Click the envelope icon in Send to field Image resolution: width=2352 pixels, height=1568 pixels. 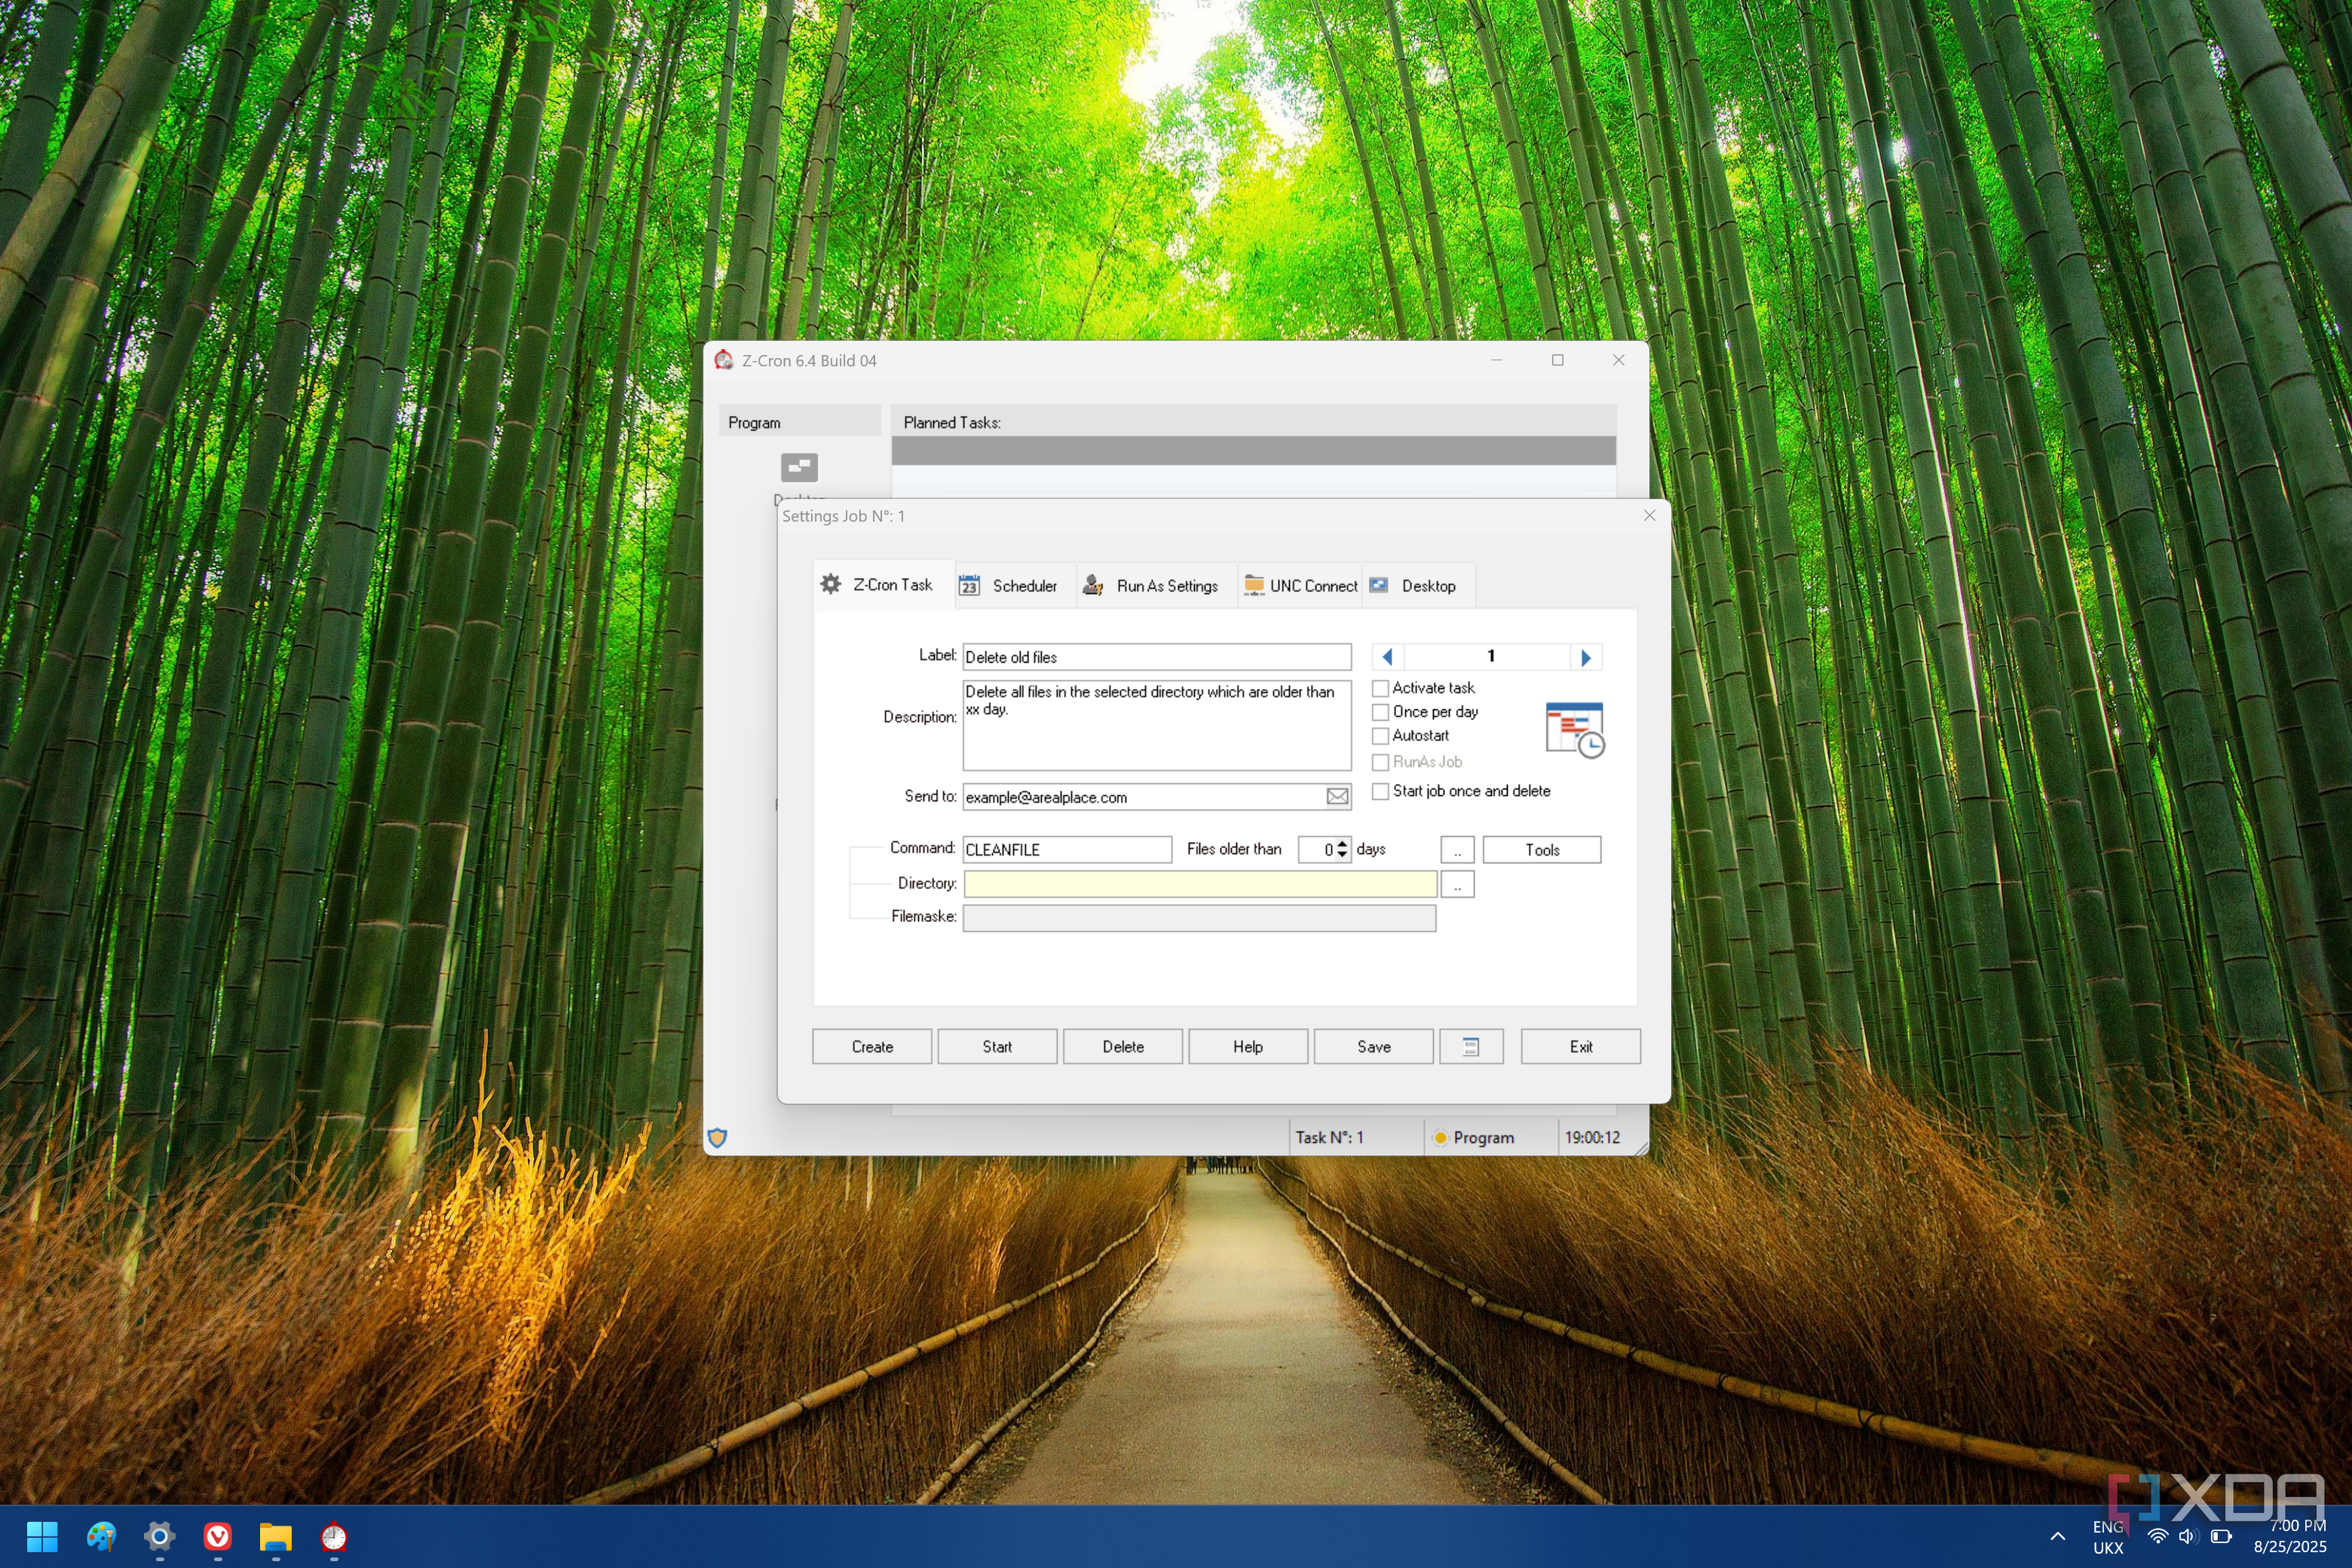(x=1337, y=797)
